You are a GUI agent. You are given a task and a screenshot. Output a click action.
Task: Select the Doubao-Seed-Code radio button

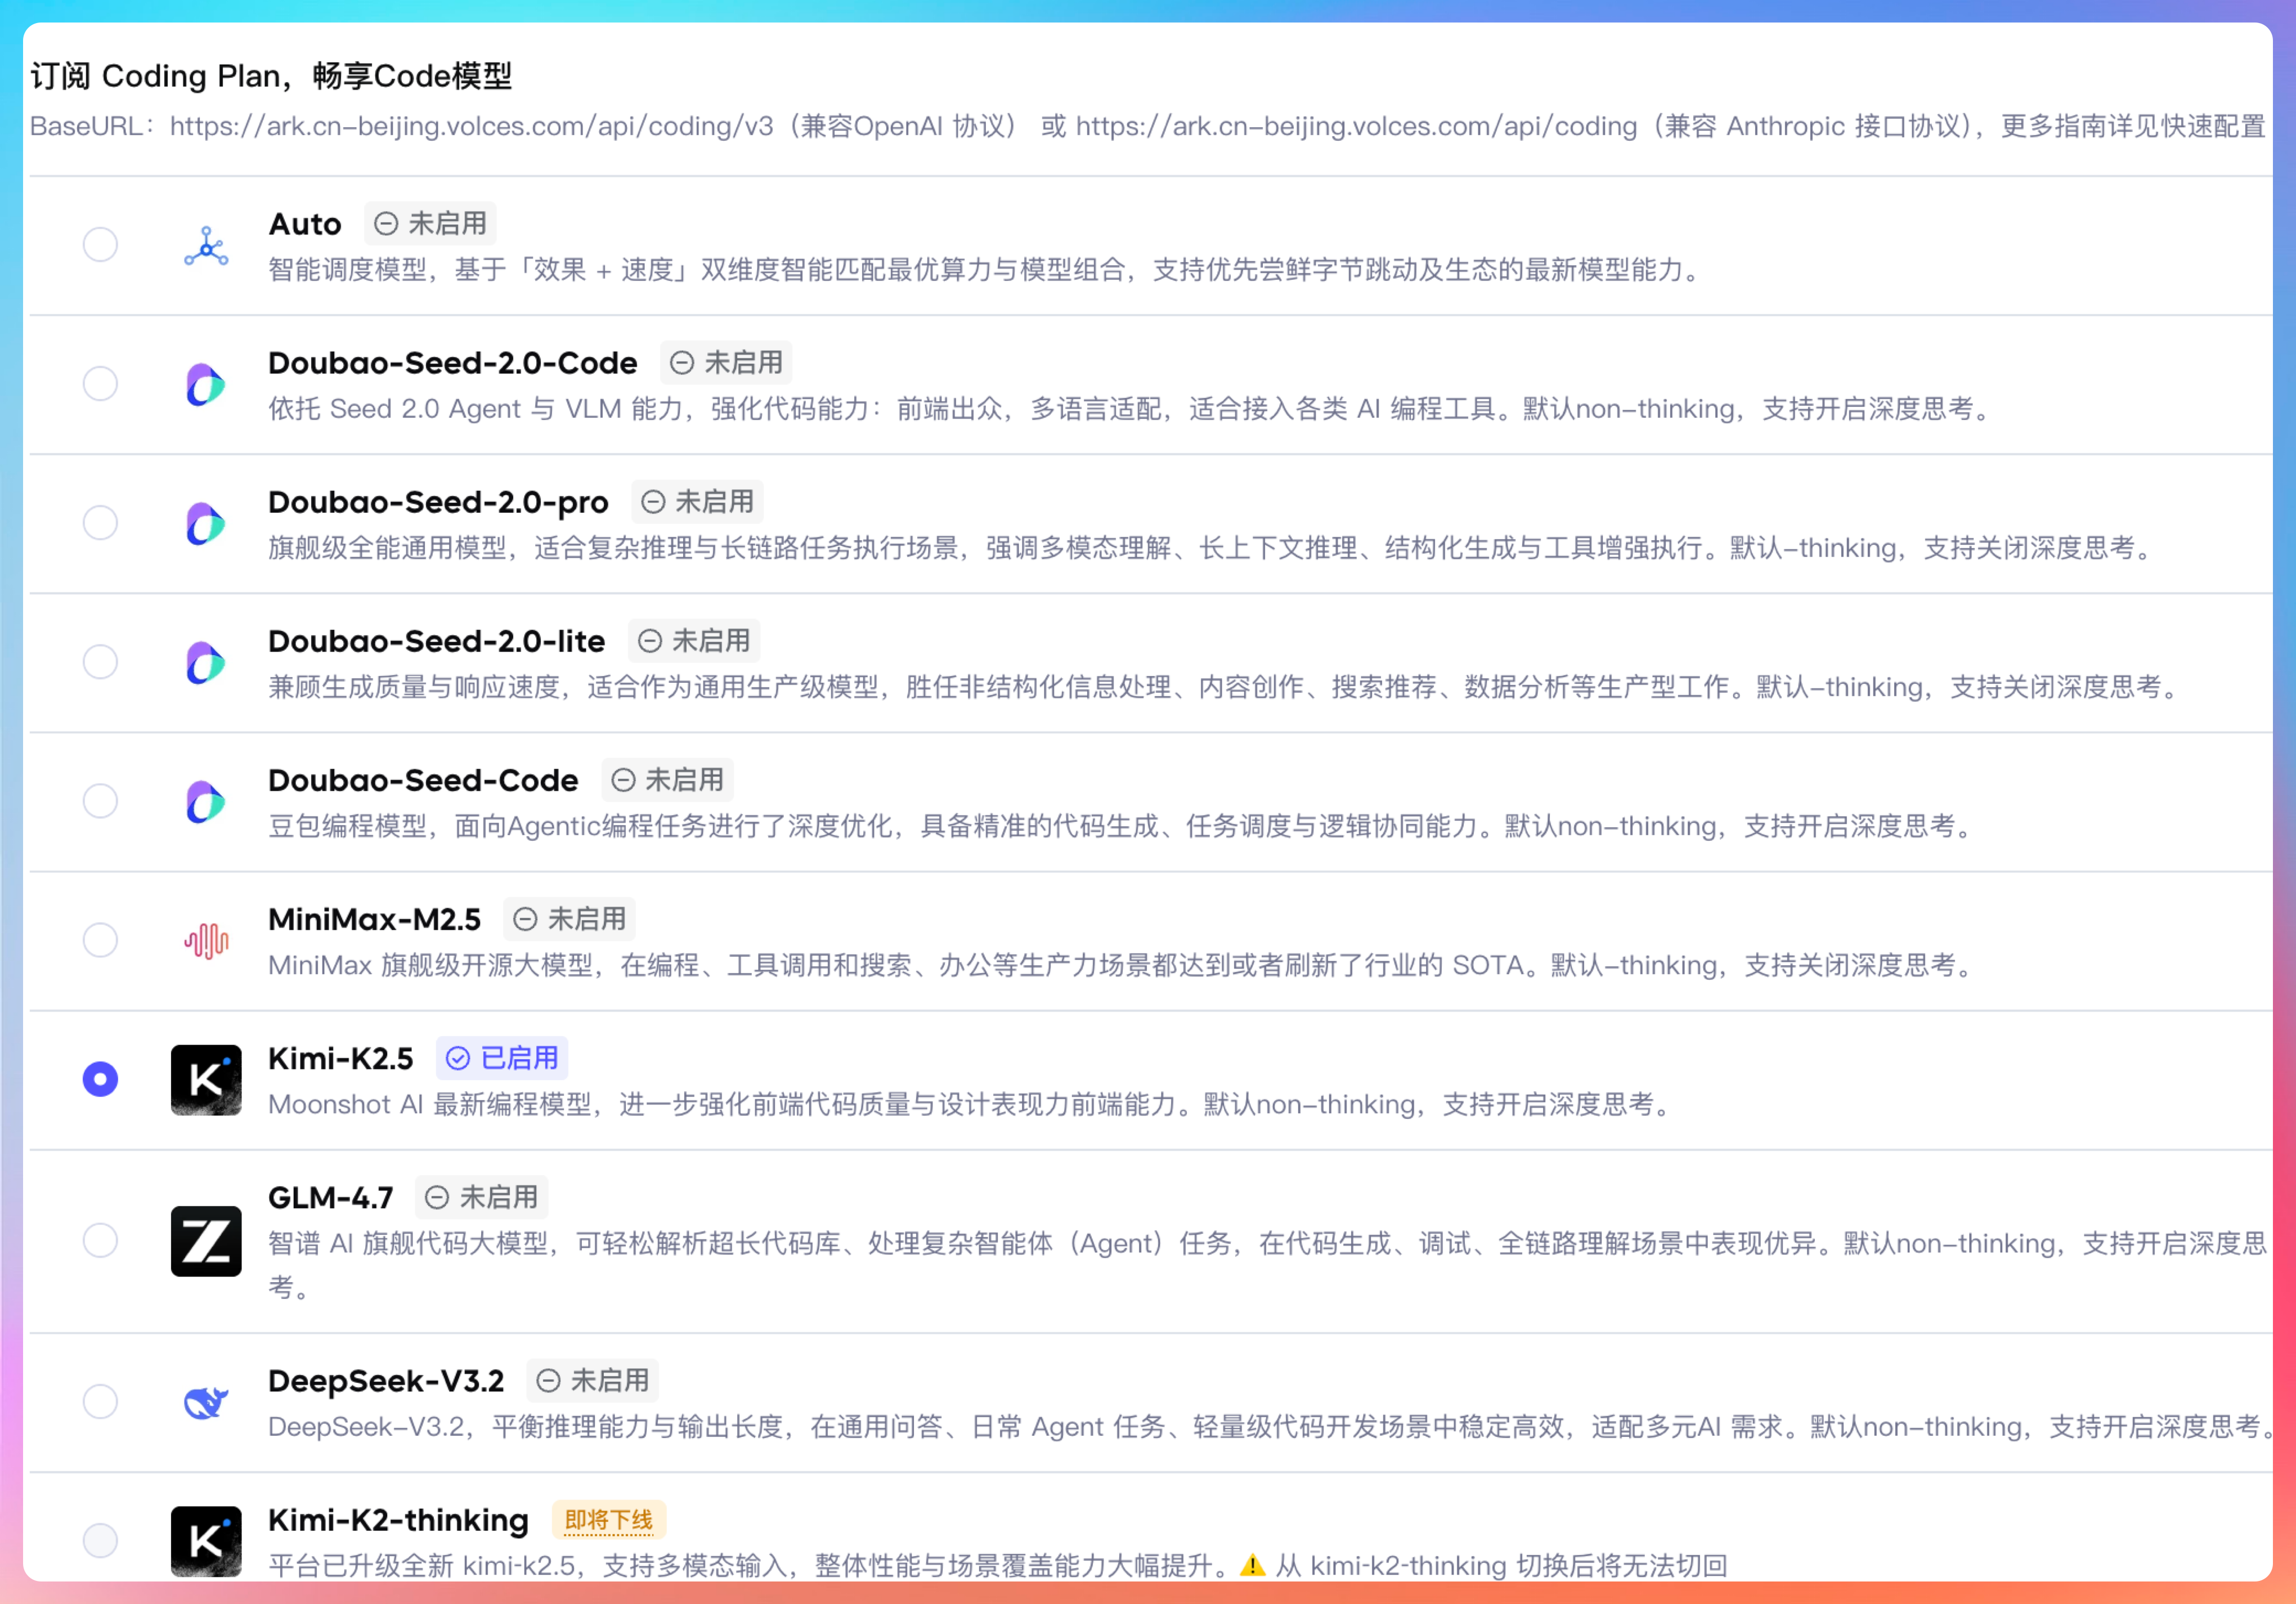[x=100, y=801]
